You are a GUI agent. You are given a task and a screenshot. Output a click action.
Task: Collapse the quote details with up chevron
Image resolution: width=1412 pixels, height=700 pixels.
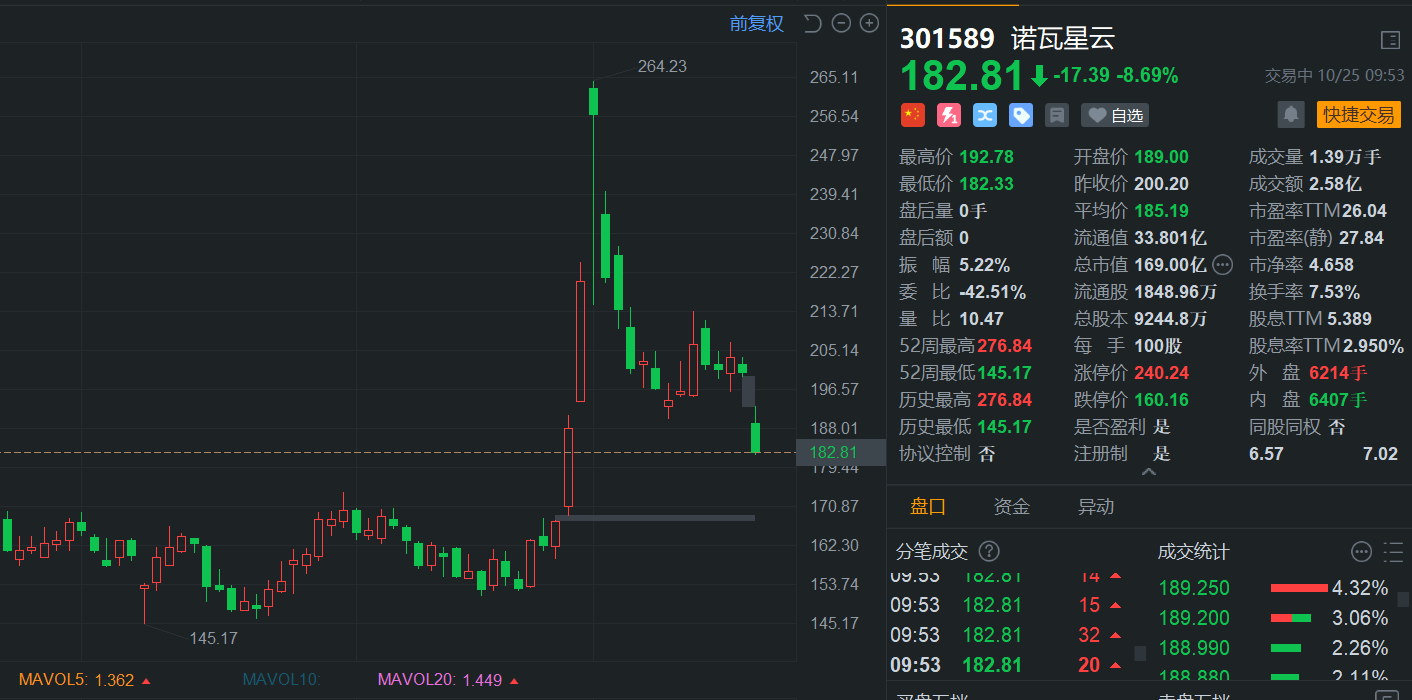pos(1148,471)
